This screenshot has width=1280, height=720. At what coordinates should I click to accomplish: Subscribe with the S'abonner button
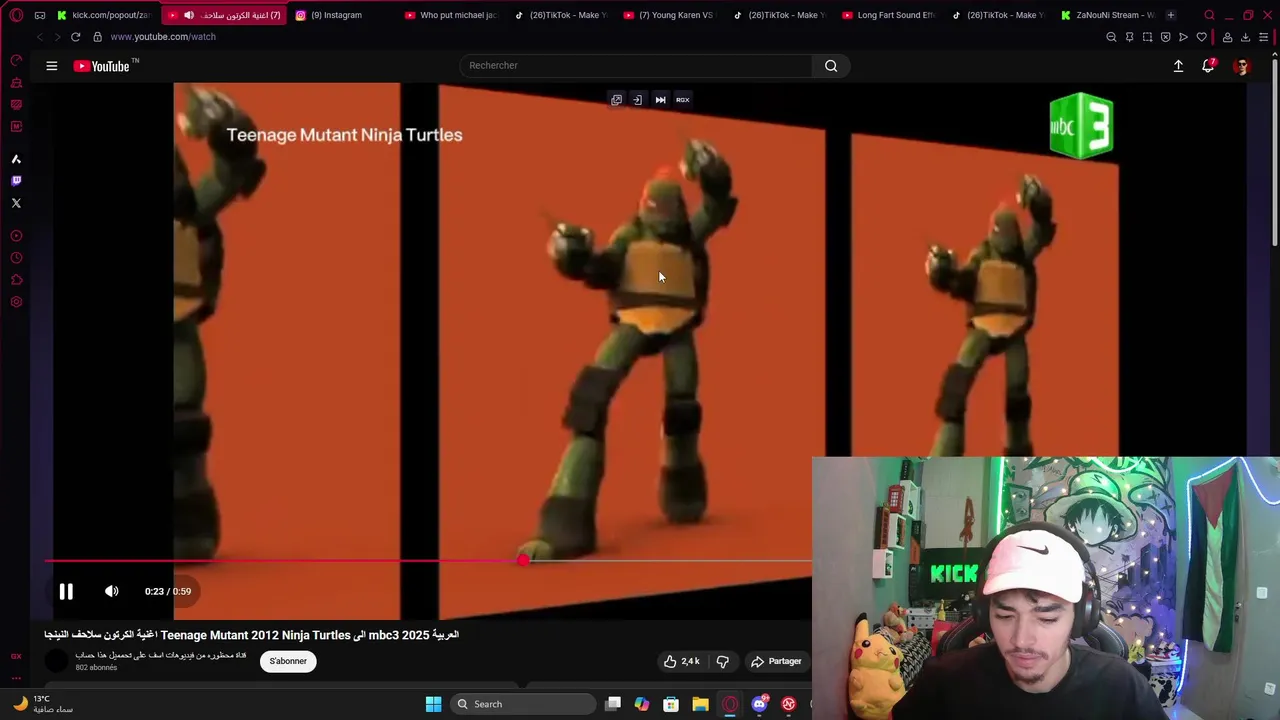pos(288,661)
